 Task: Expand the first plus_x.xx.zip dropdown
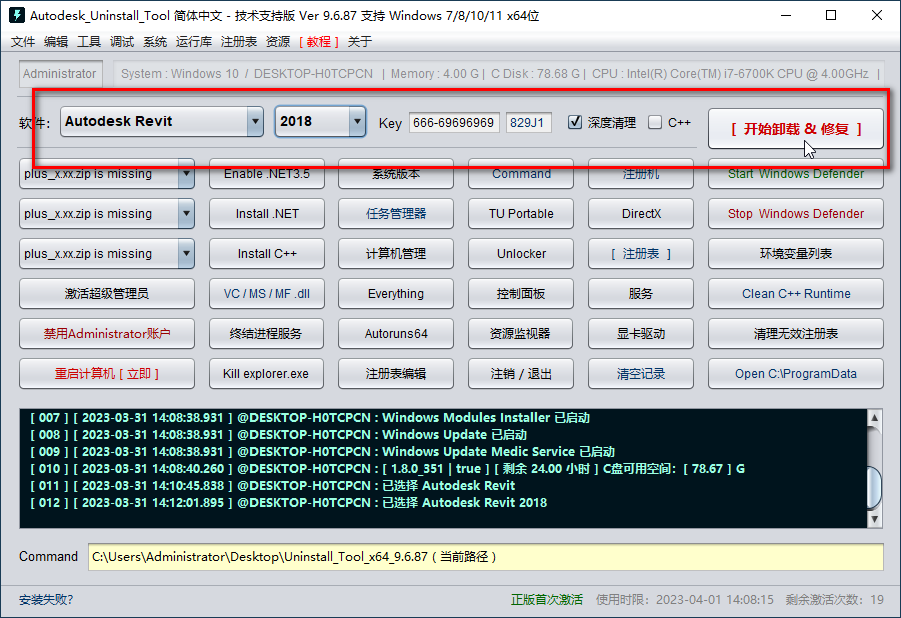click(x=186, y=174)
